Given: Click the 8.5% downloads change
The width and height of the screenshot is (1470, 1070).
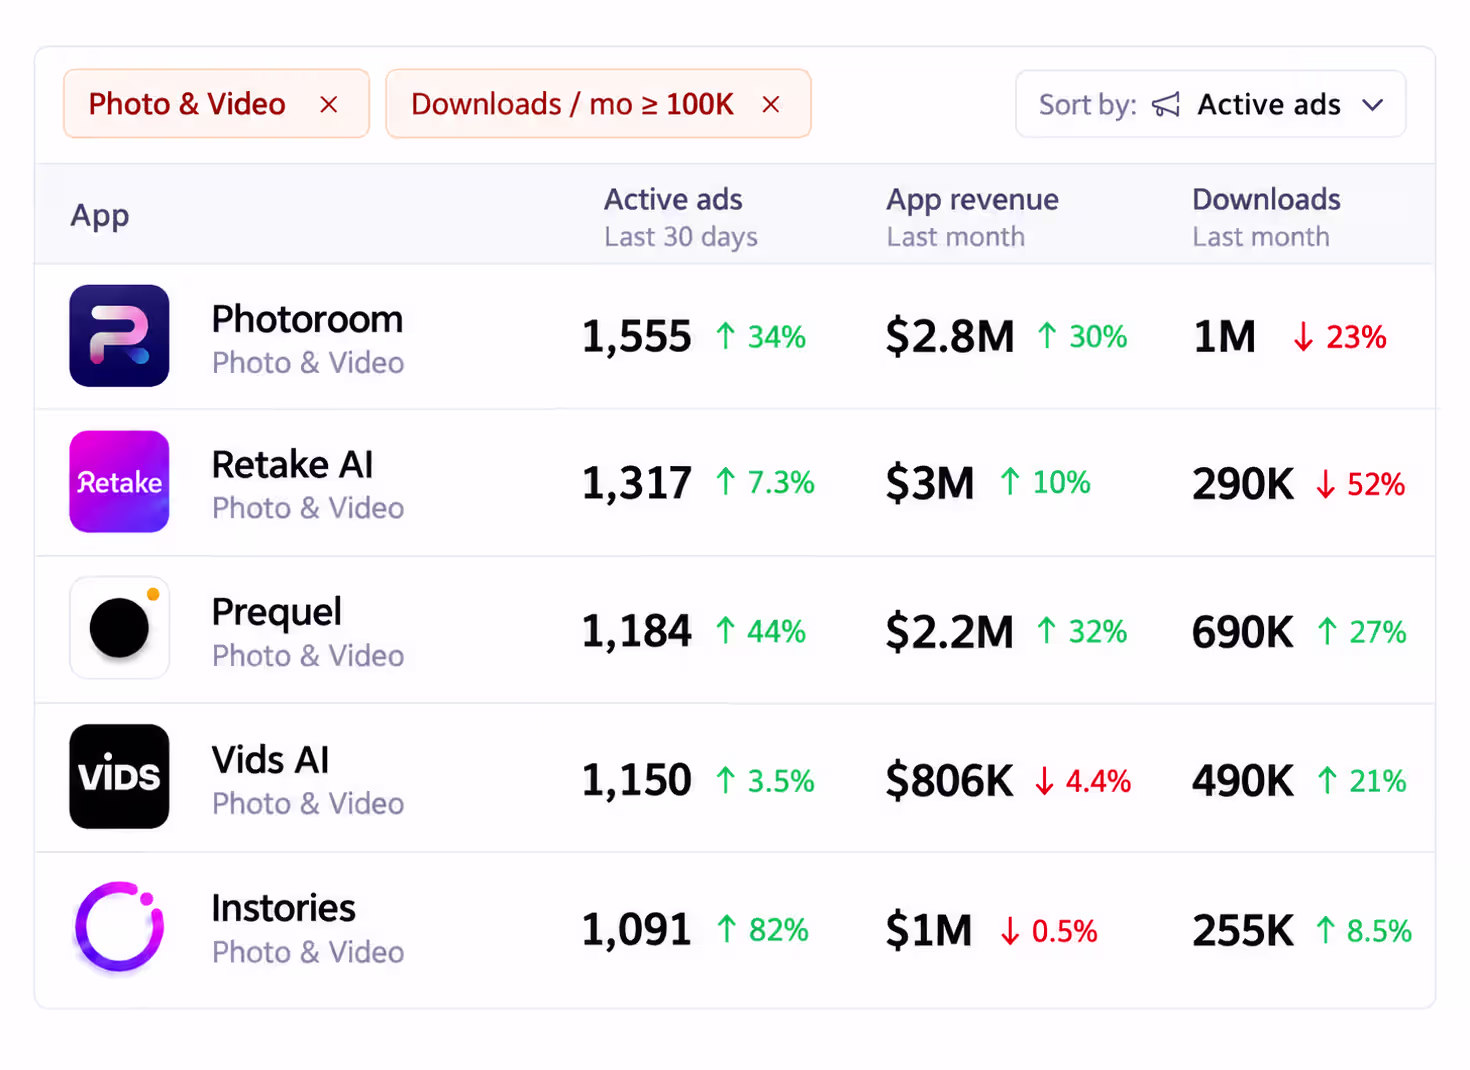Looking at the screenshot, I should tap(1364, 931).
